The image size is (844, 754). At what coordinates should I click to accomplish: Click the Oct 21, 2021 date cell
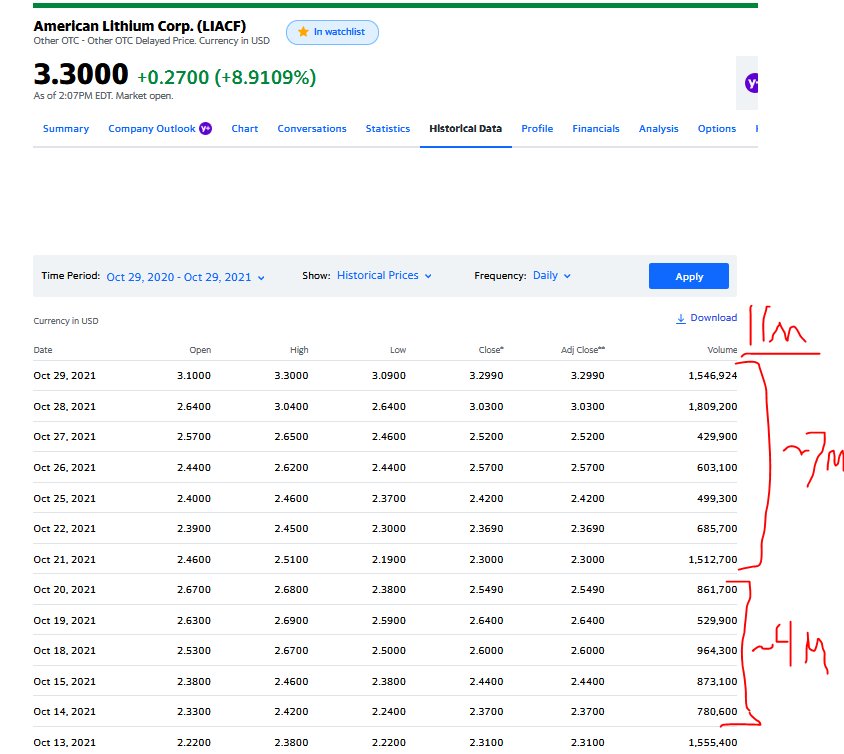[65, 560]
